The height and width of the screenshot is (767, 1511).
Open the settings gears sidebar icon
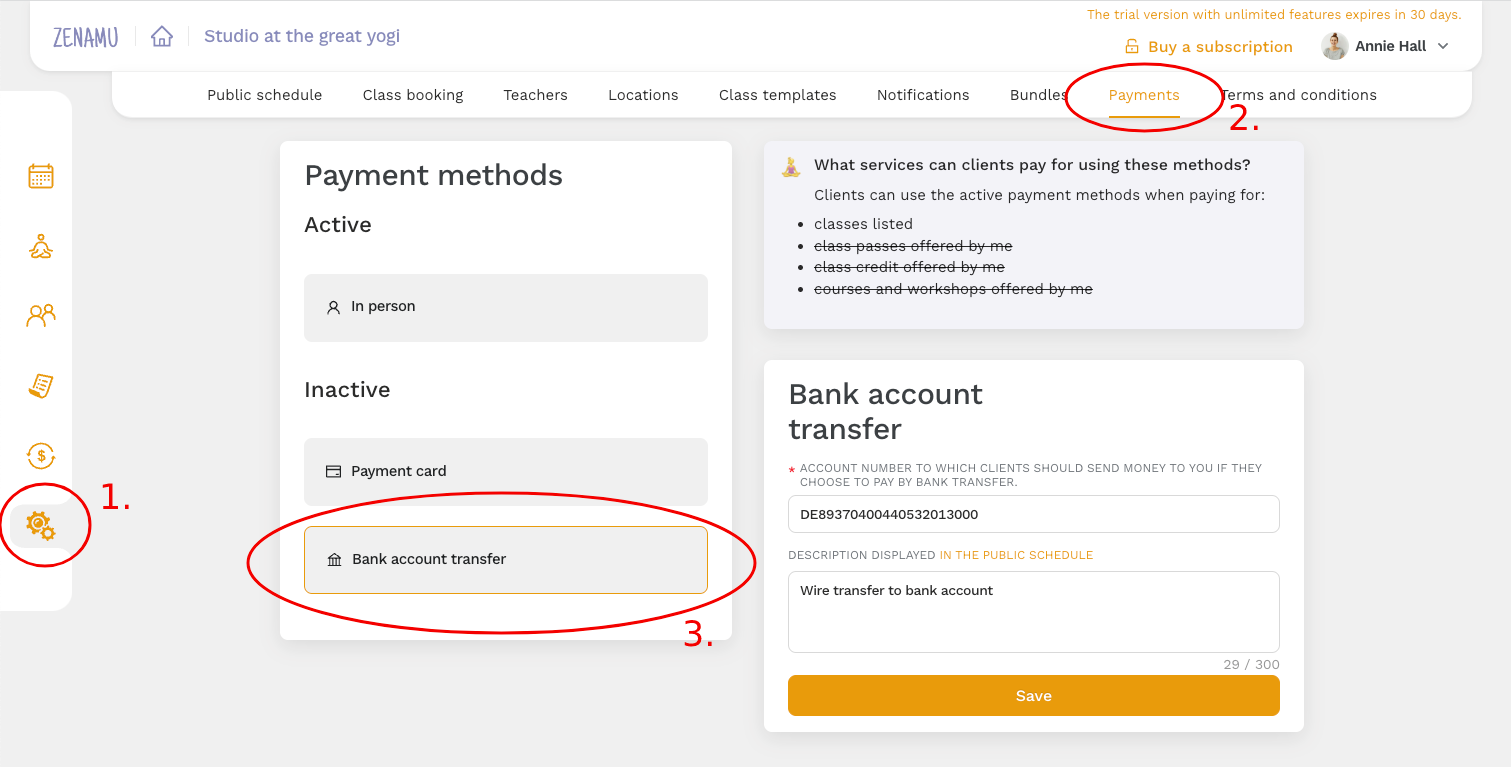(41, 525)
